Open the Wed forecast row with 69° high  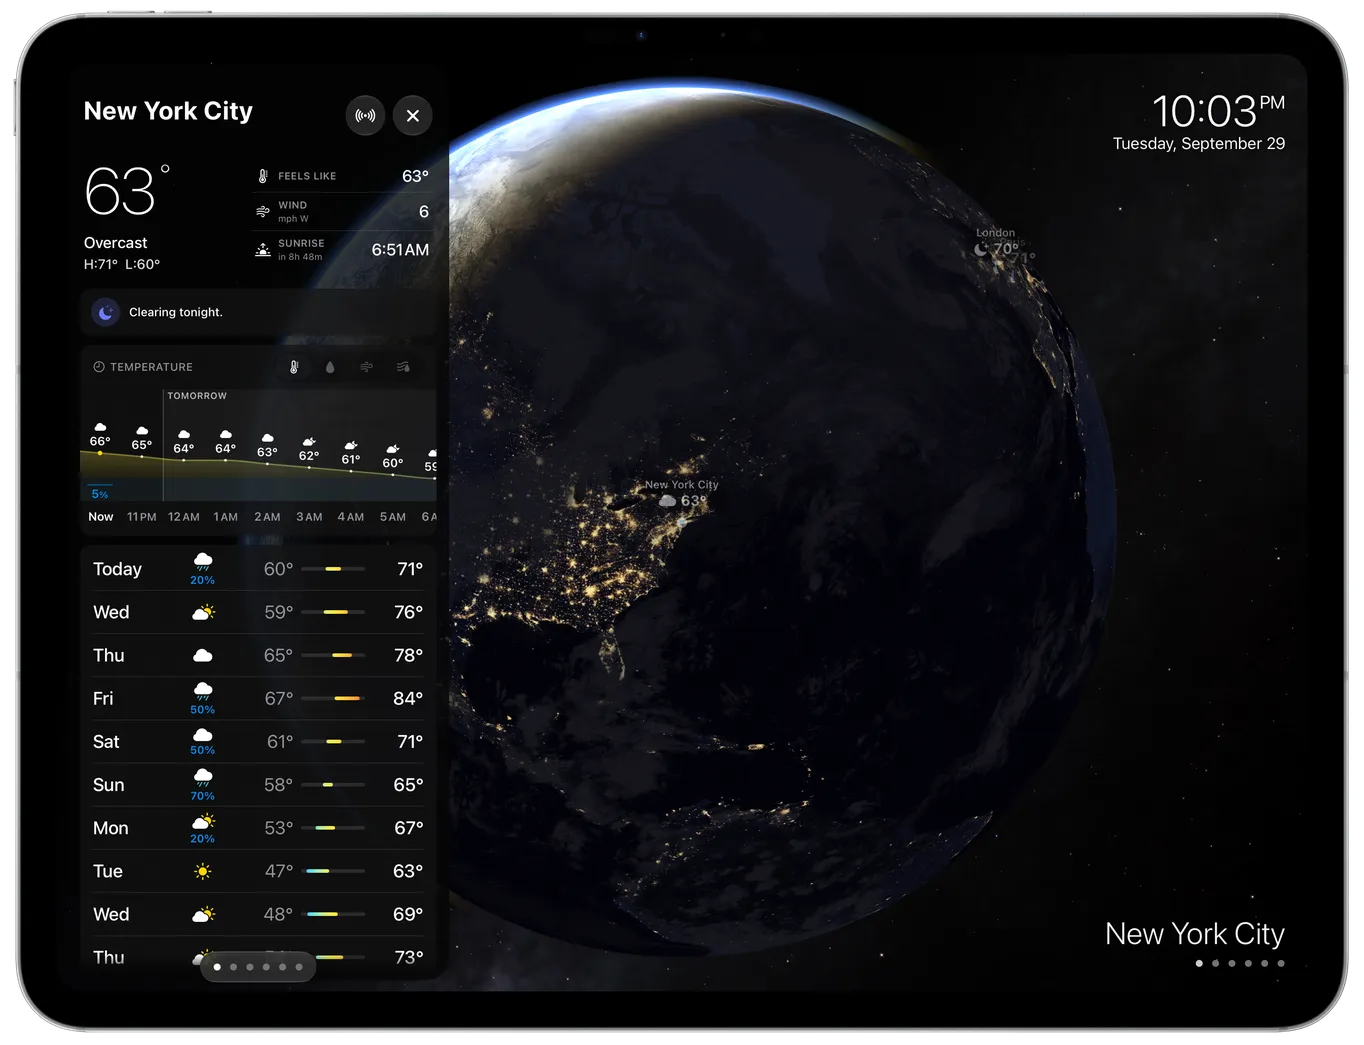pos(258,915)
